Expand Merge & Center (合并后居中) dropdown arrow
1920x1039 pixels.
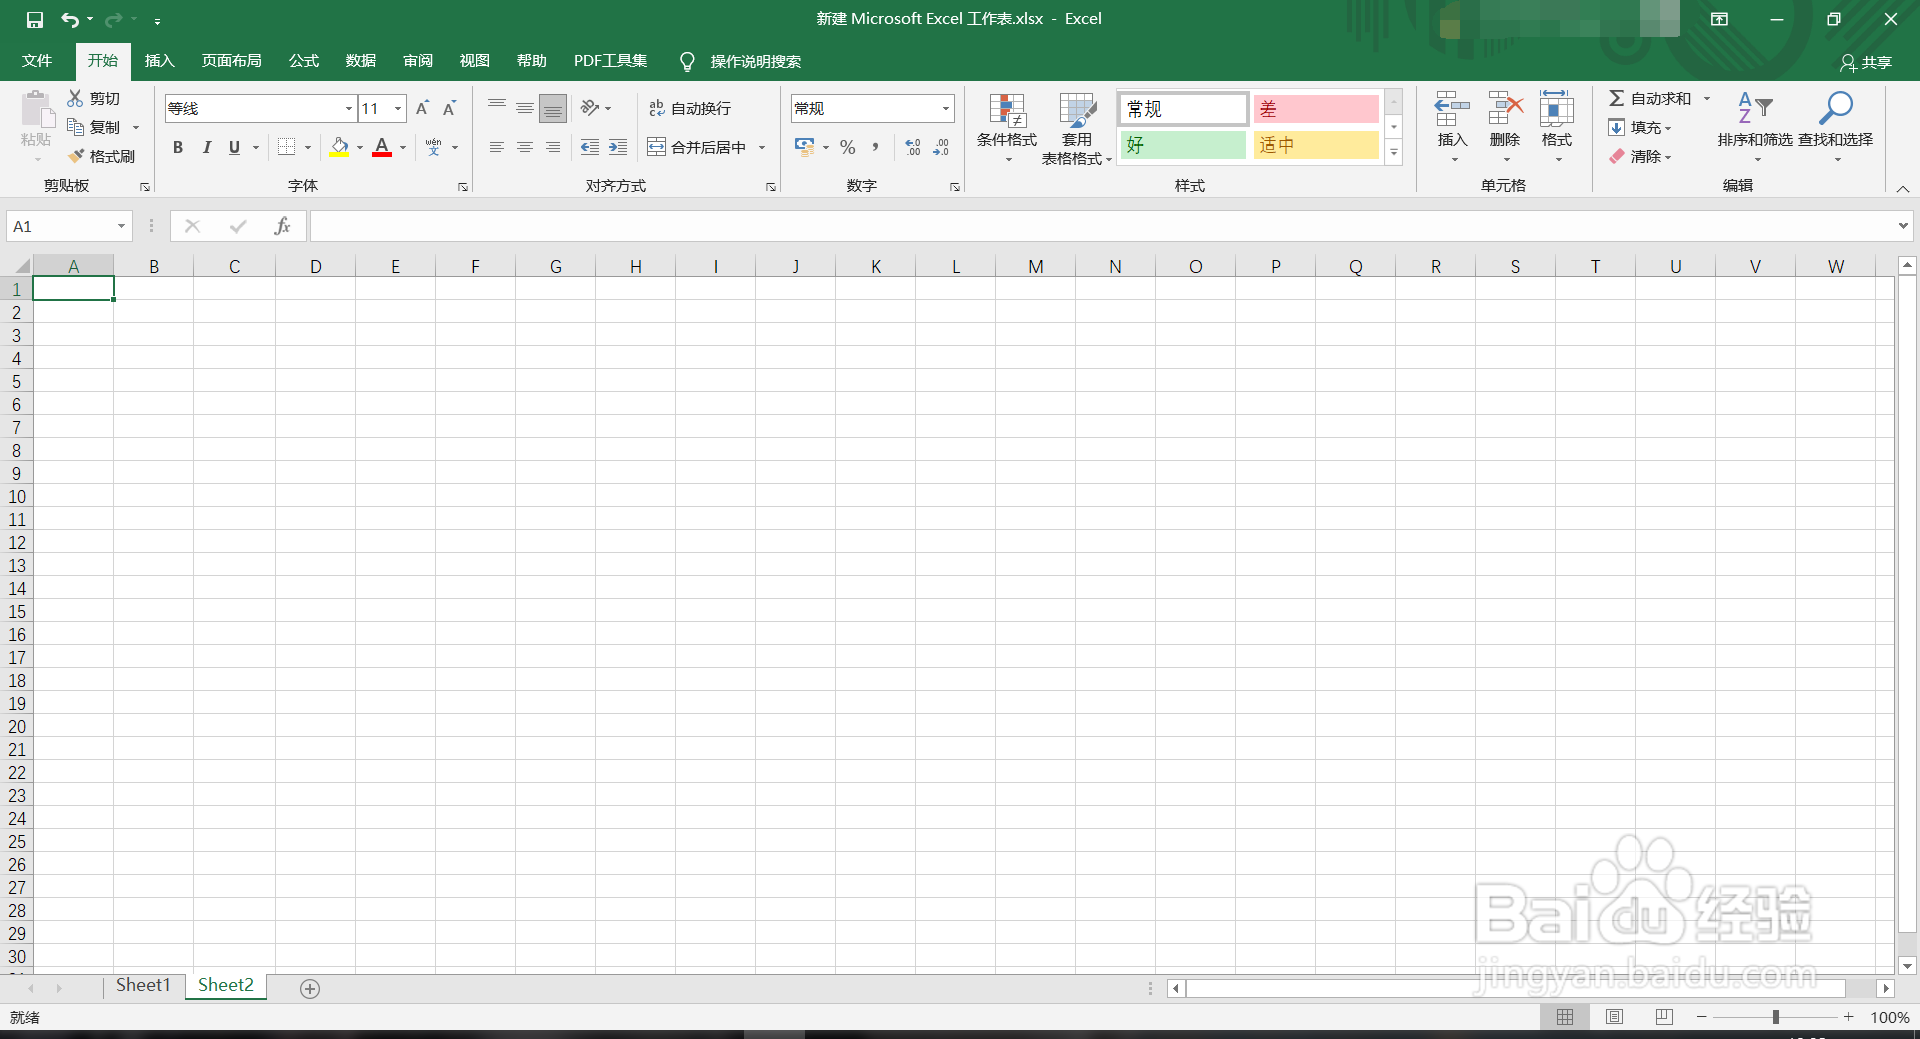(x=762, y=148)
